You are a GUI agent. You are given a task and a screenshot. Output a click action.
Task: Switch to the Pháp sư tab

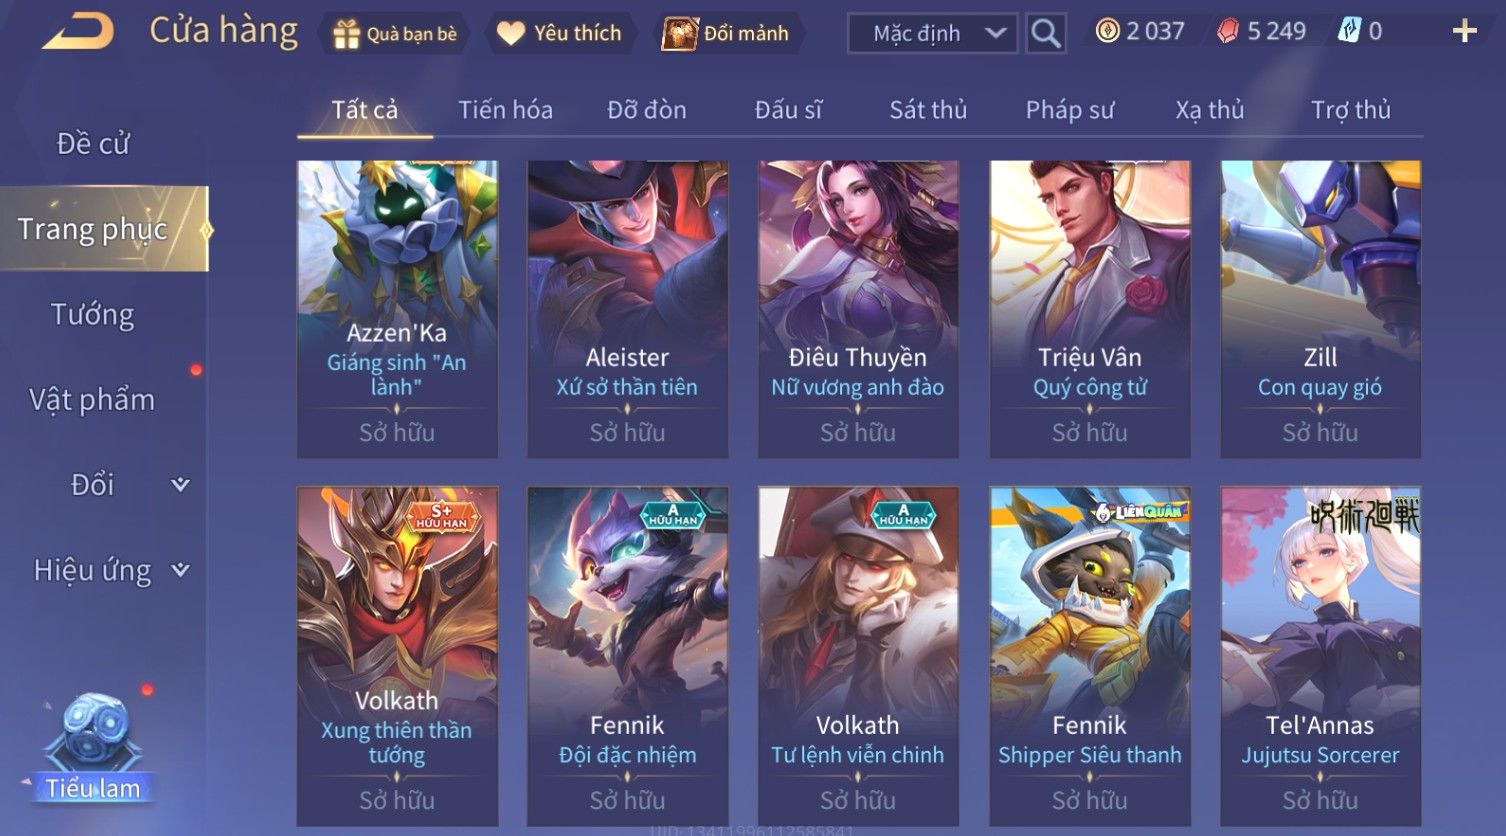pyautogui.click(x=1069, y=109)
